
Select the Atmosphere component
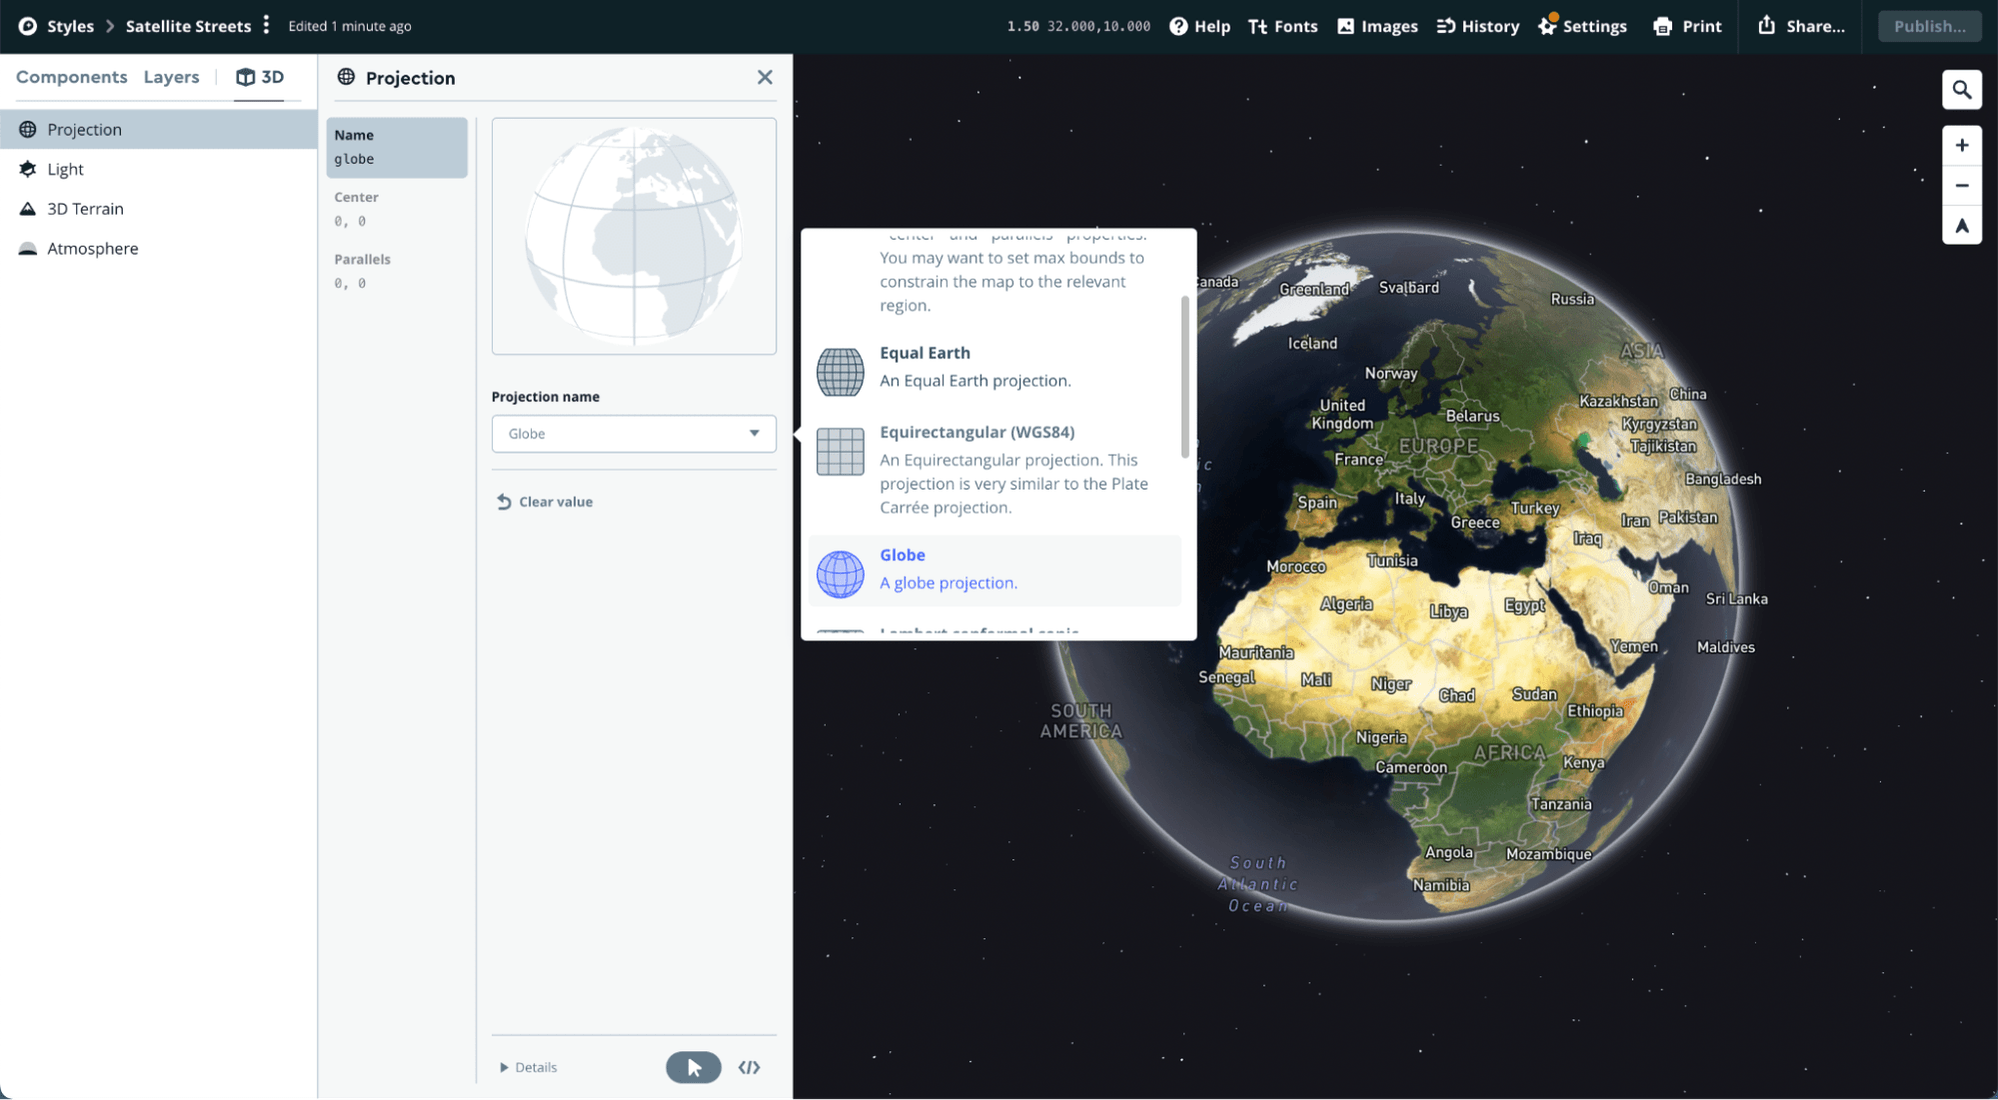[x=93, y=248]
